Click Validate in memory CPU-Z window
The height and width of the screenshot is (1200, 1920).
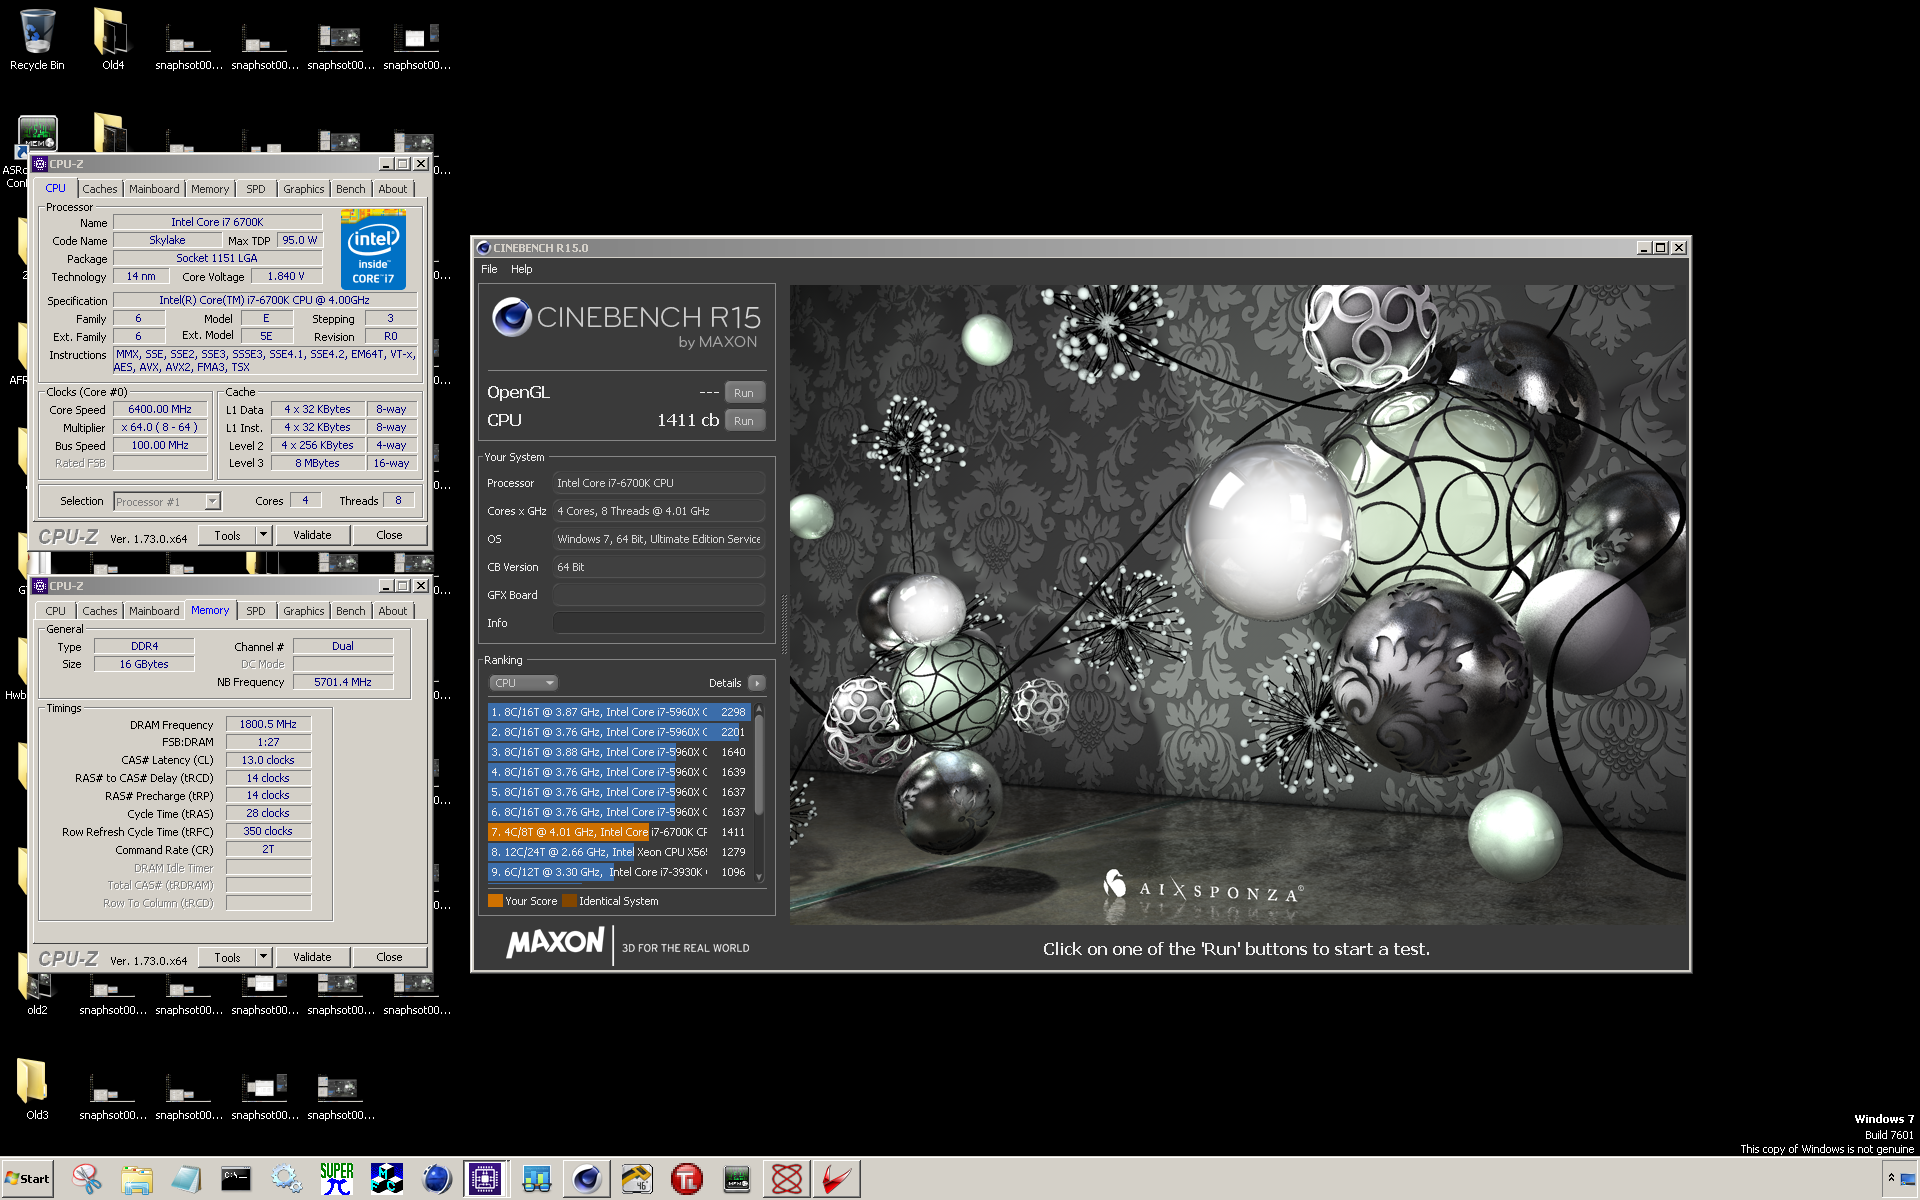[x=312, y=958]
